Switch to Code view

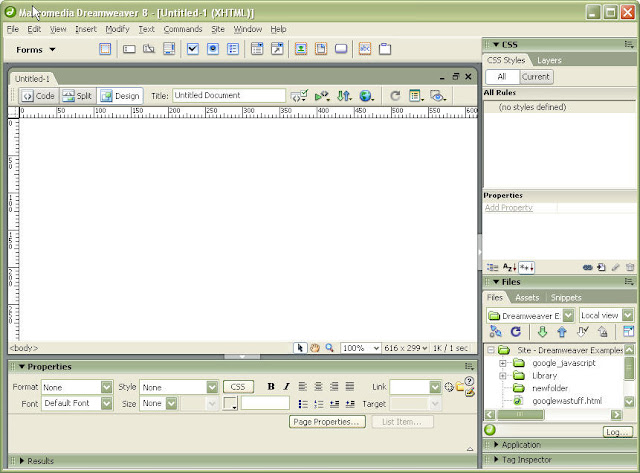click(39, 96)
